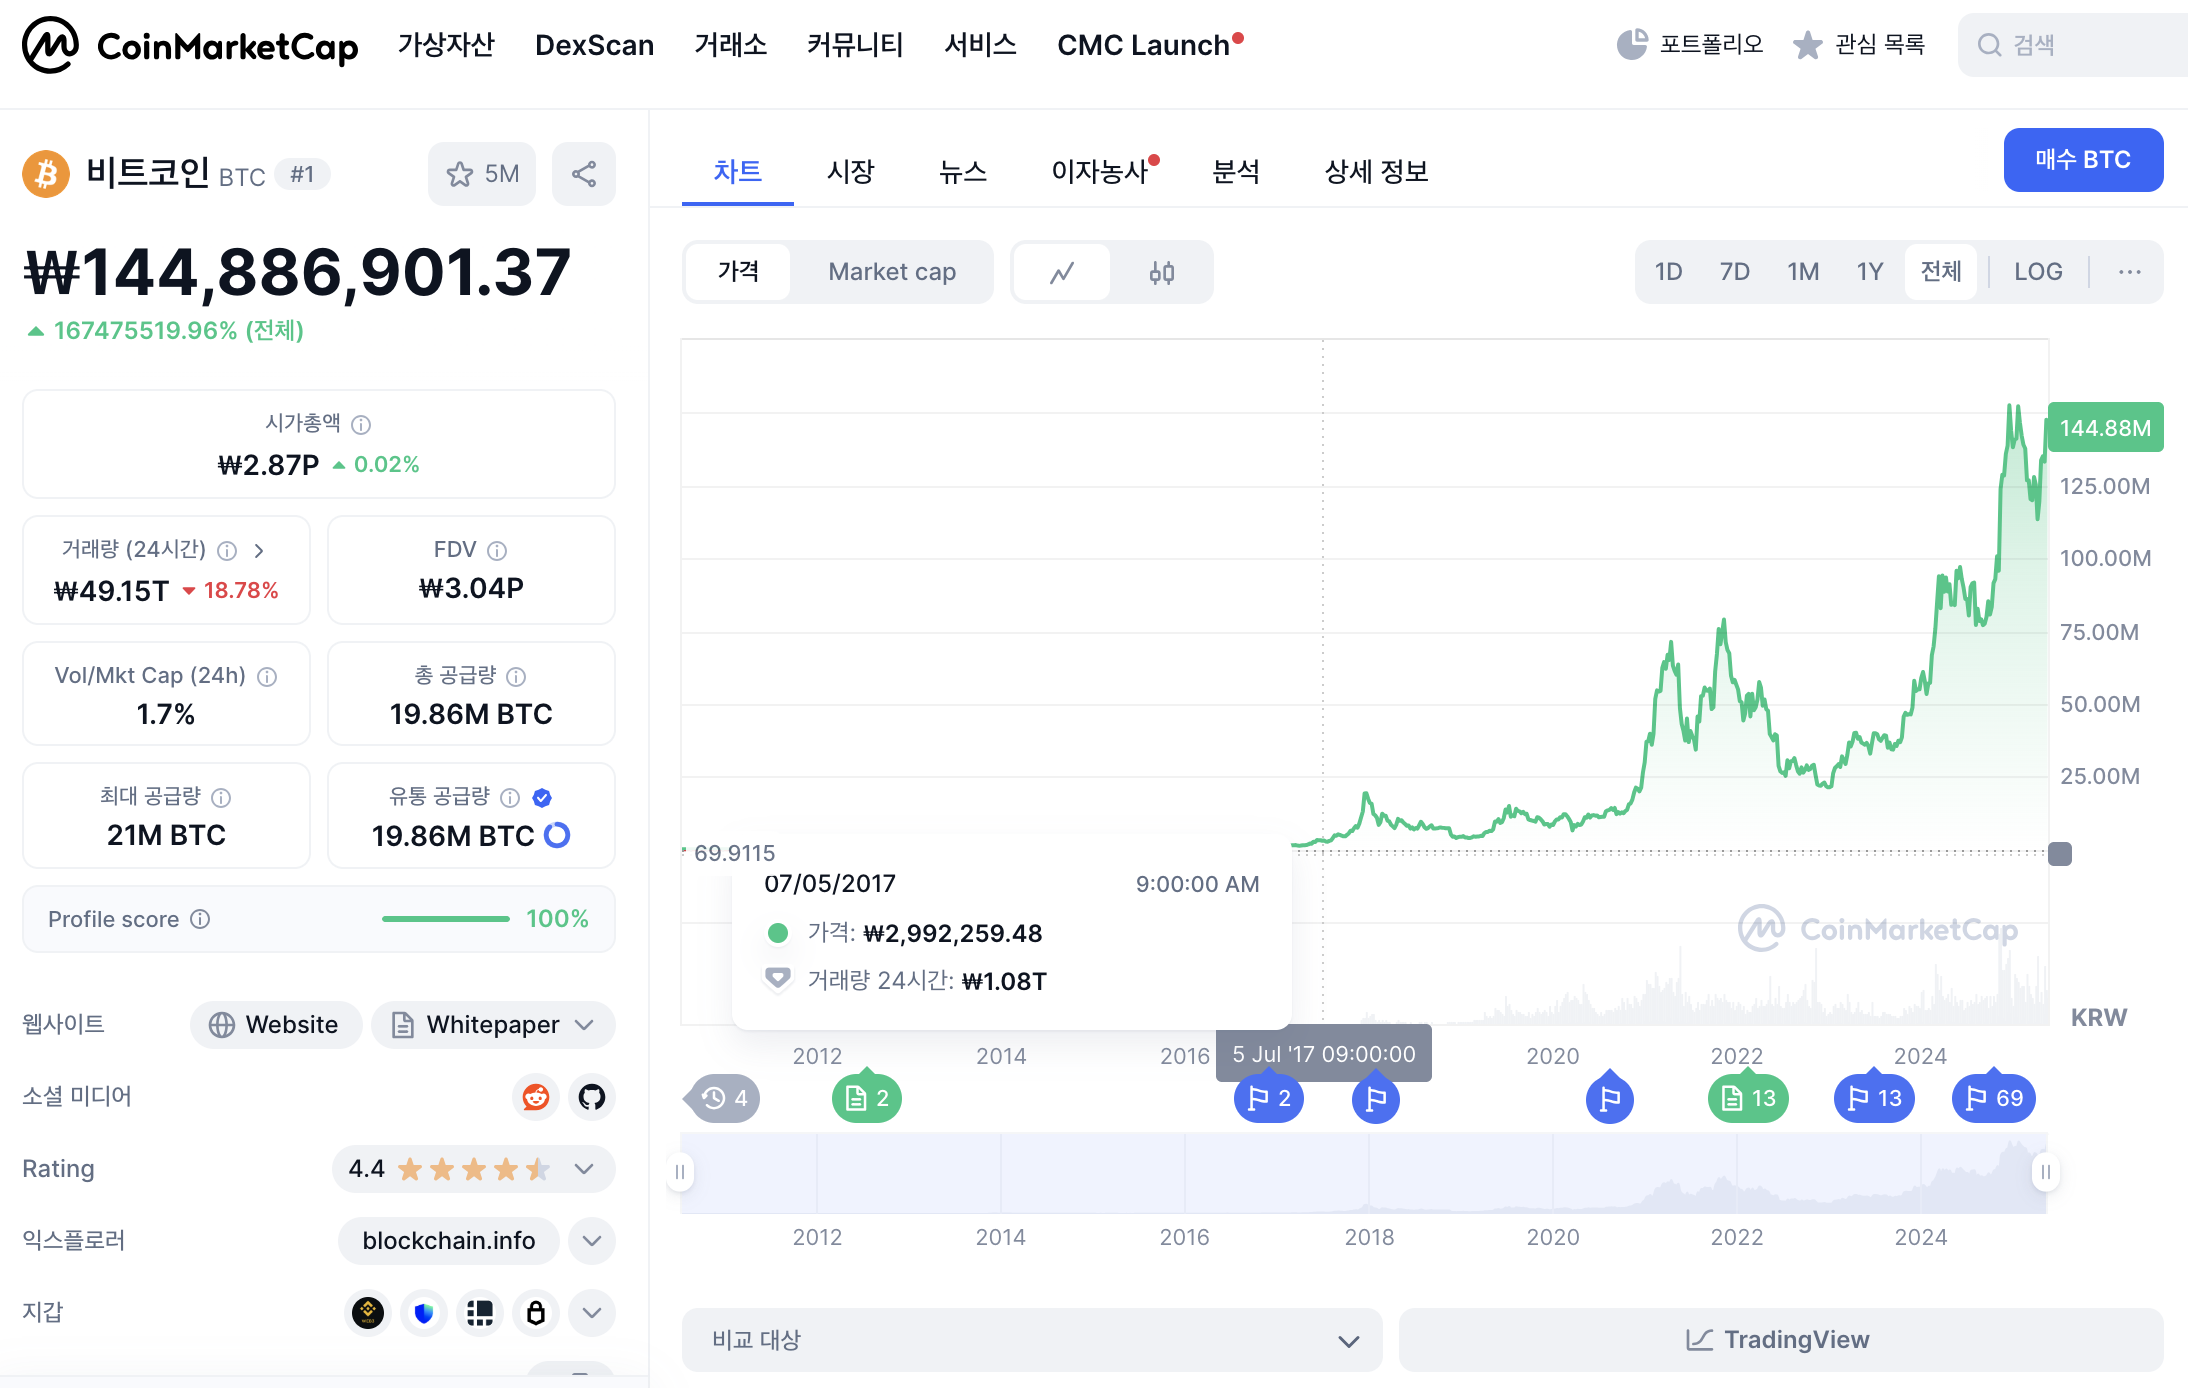The image size is (2188, 1388).
Task: Open the DexScan menu item
Action: (594, 45)
